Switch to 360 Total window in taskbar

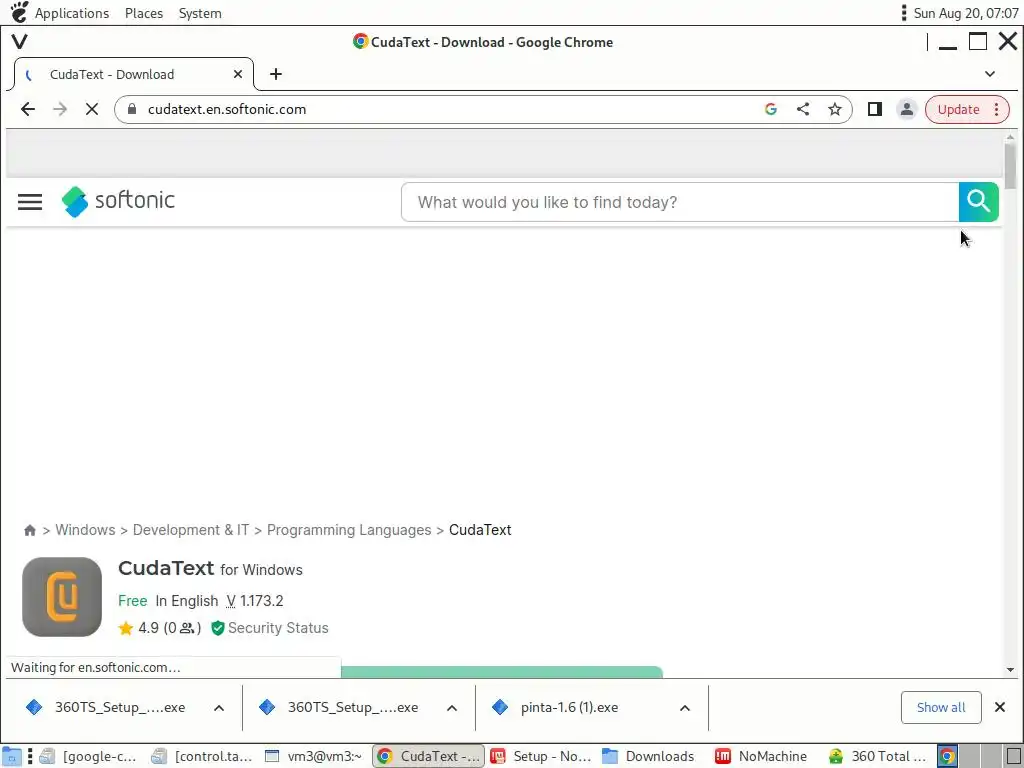[x=877, y=756]
